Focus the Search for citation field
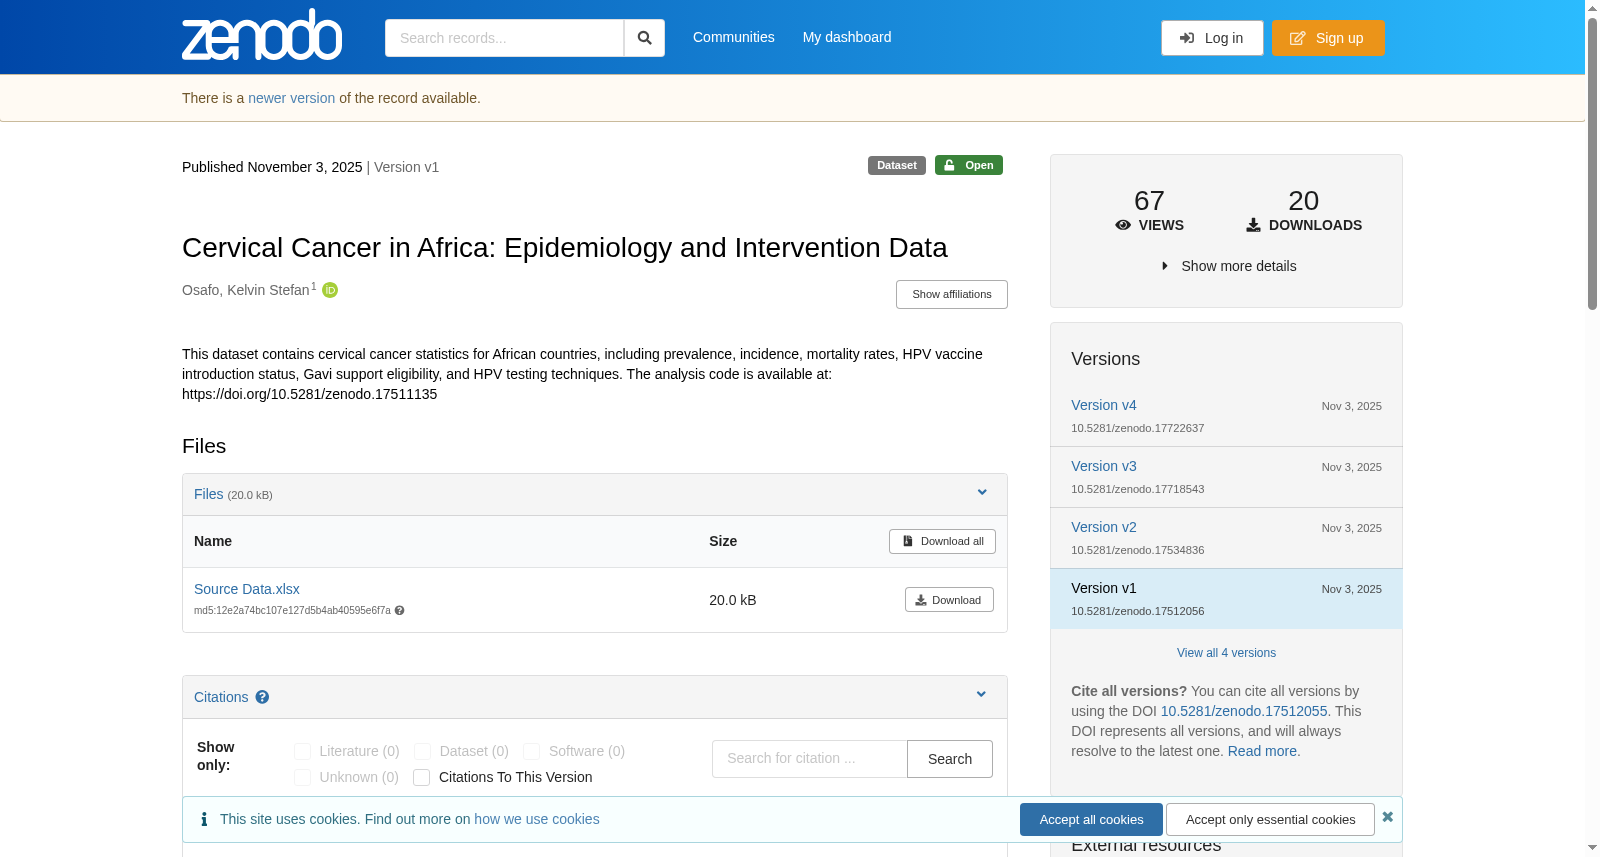Image resolution: width=1600 pixels, height=857 pixels. pos(810,759)
